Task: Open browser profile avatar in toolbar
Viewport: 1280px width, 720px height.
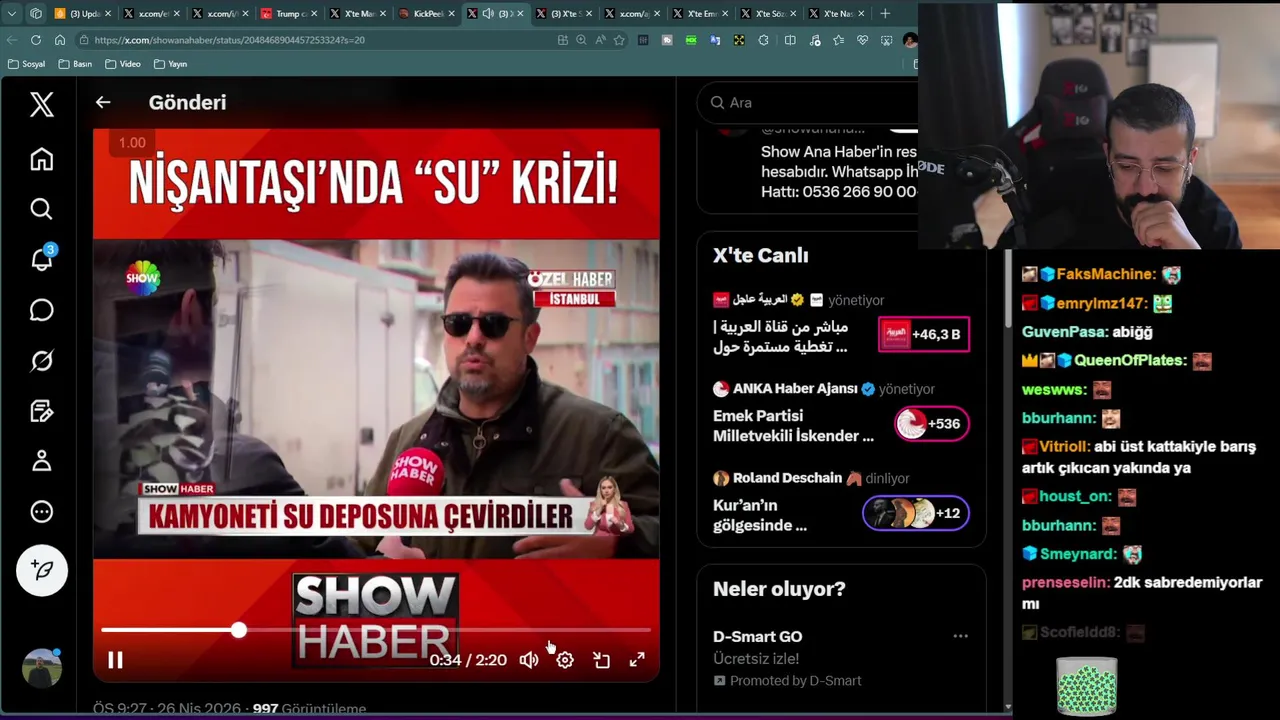Action: pos(909,40)
